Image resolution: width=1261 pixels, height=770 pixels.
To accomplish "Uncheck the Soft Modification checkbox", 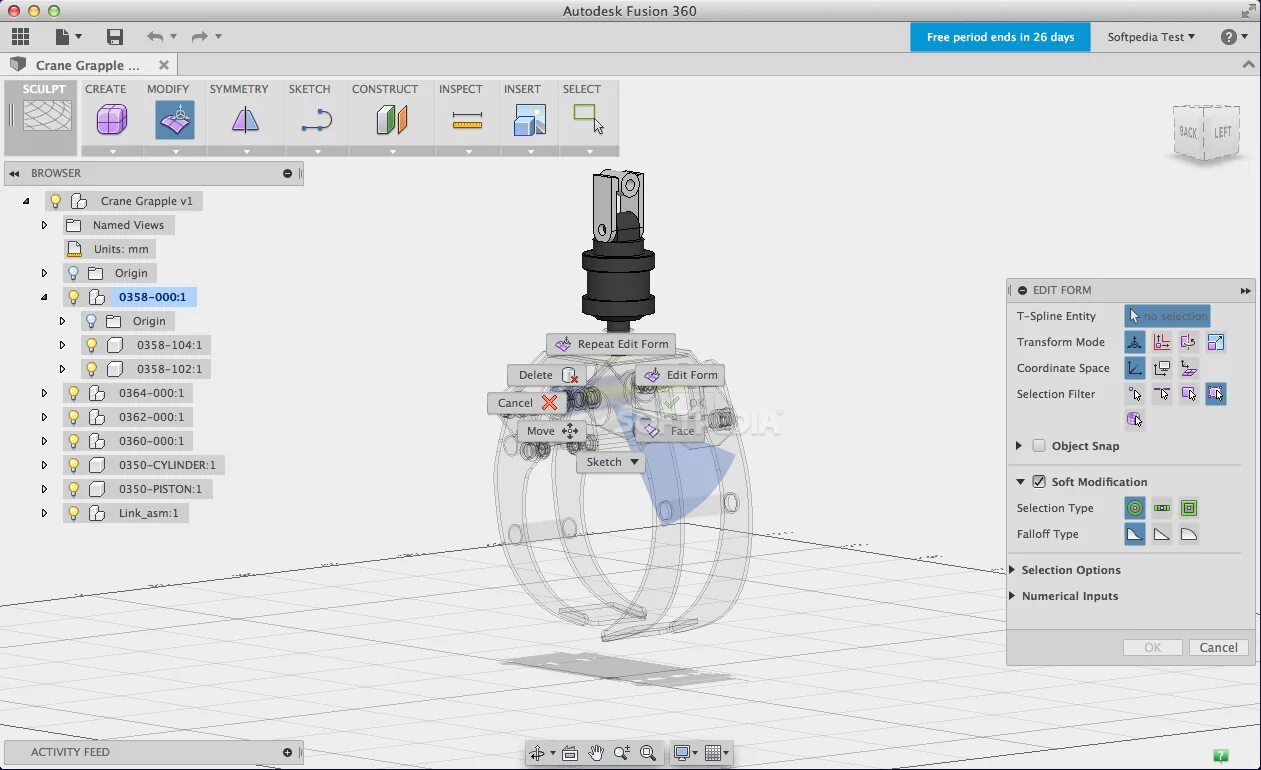I will [x=1039, y=482].
